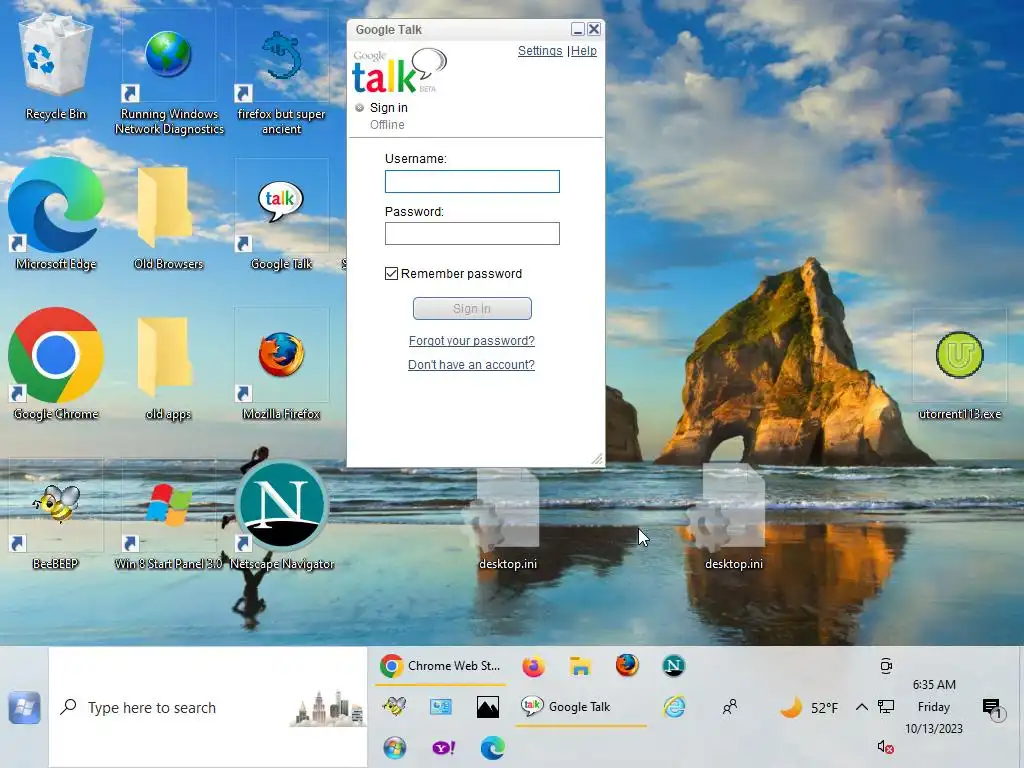Click the Sign in button
Image resolution: width=1024 pixels, height=768 pixels.
coord(472,308)
